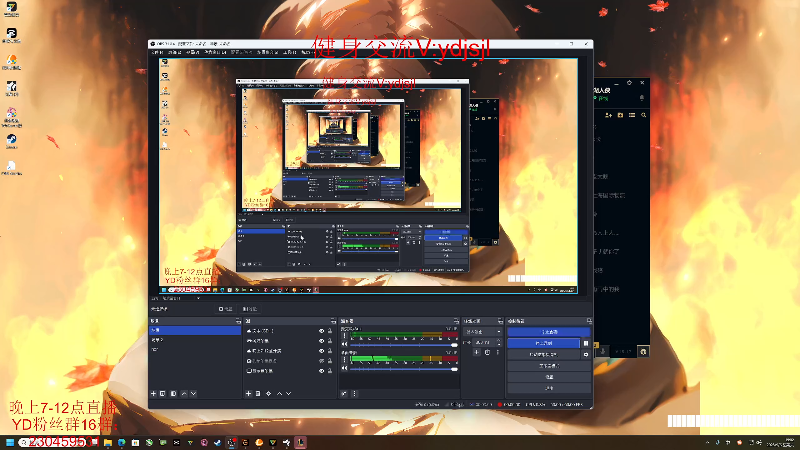This screenshot has height=450, width=800.
Task: Click the top streaming button in Controls
Action: coord(549,332)
